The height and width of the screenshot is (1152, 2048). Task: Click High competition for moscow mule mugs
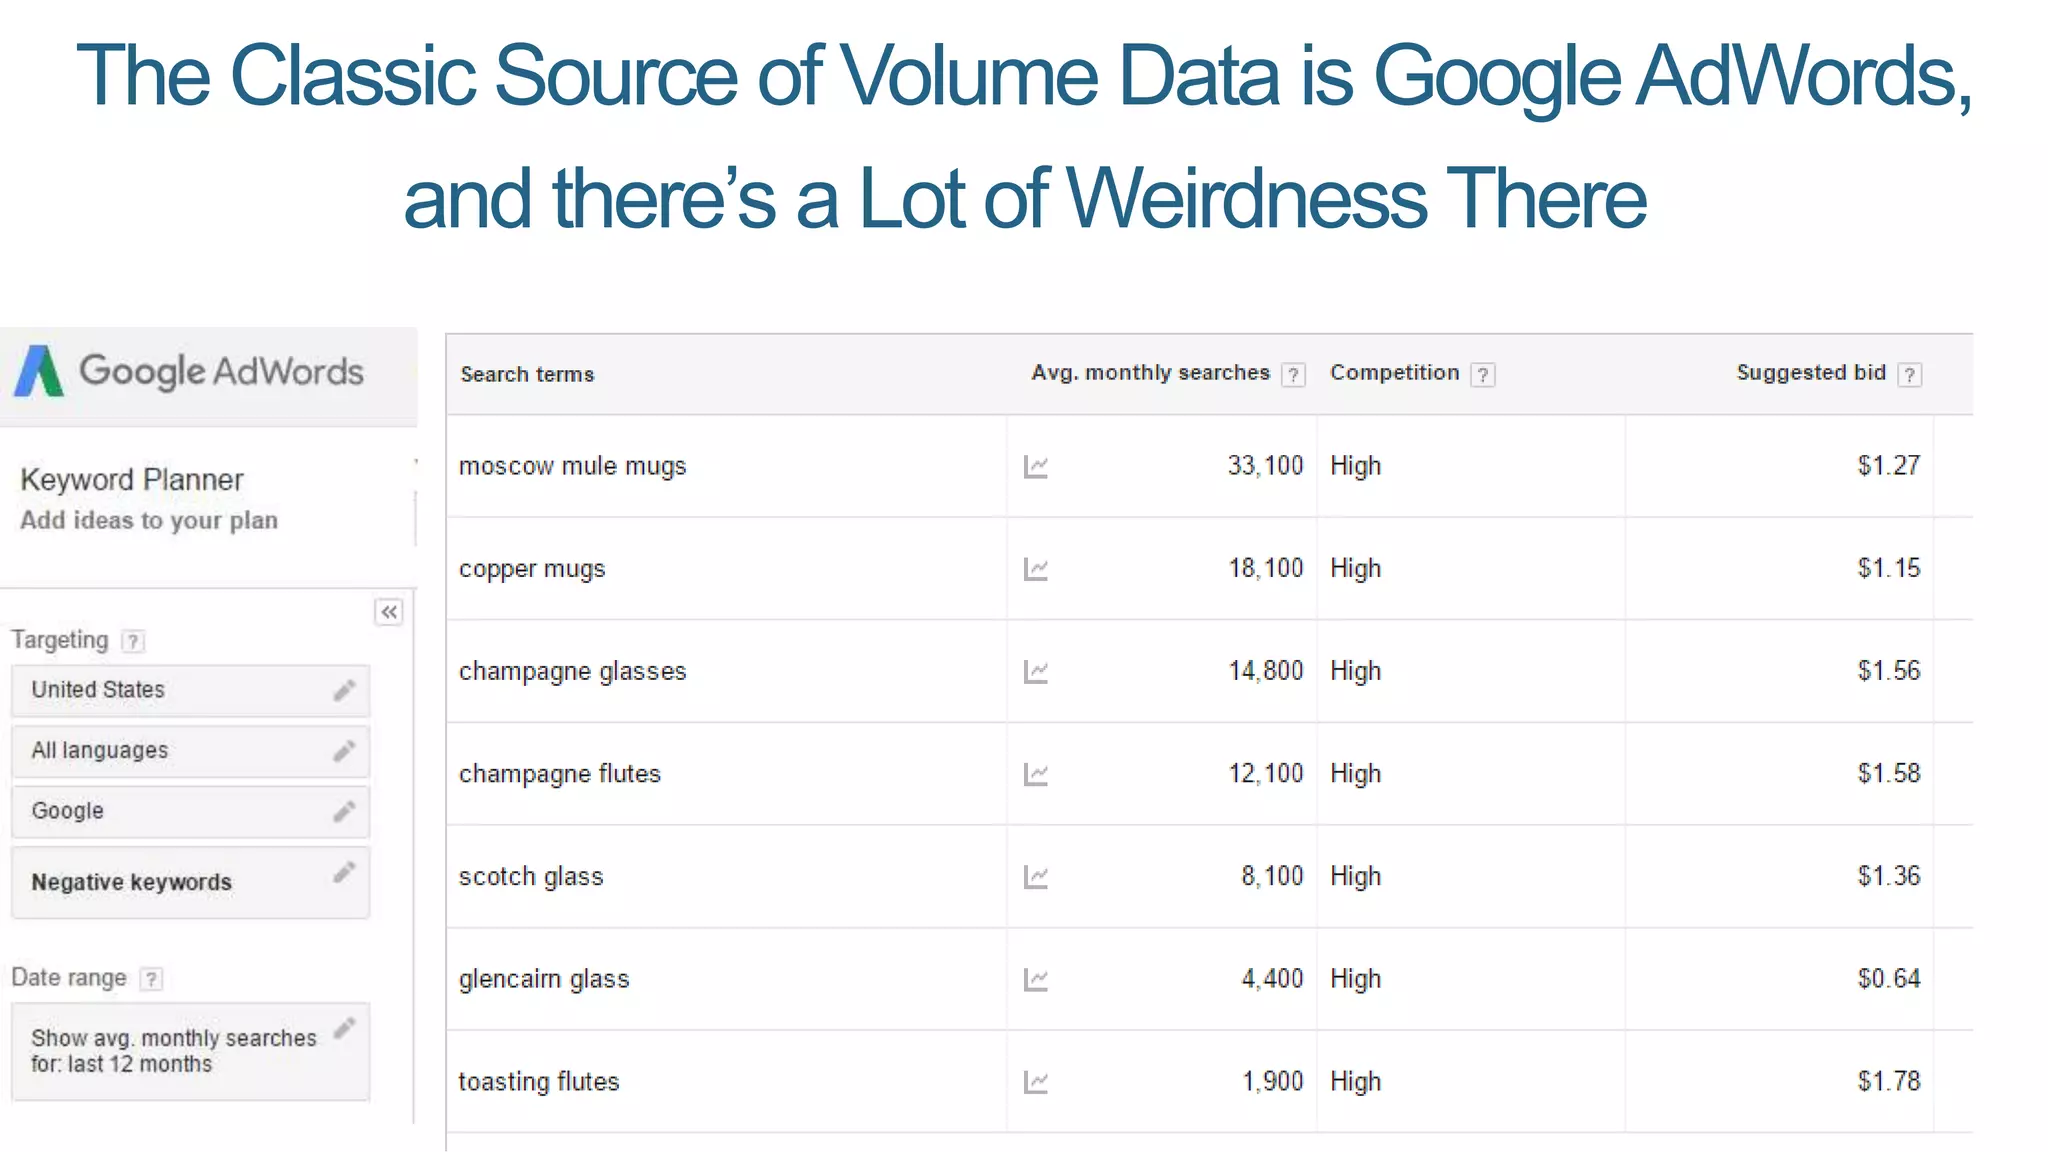[1355, 467]
